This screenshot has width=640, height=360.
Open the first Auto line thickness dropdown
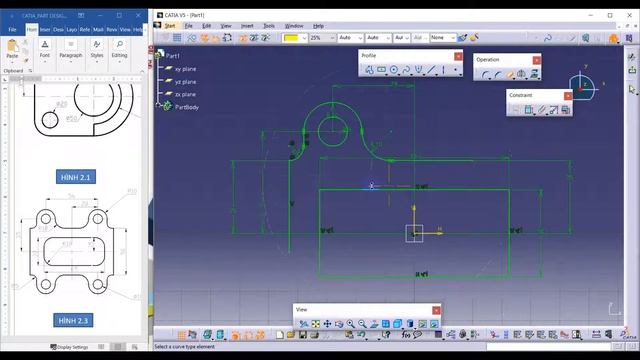pyautogui.click(x=360, y=38)
